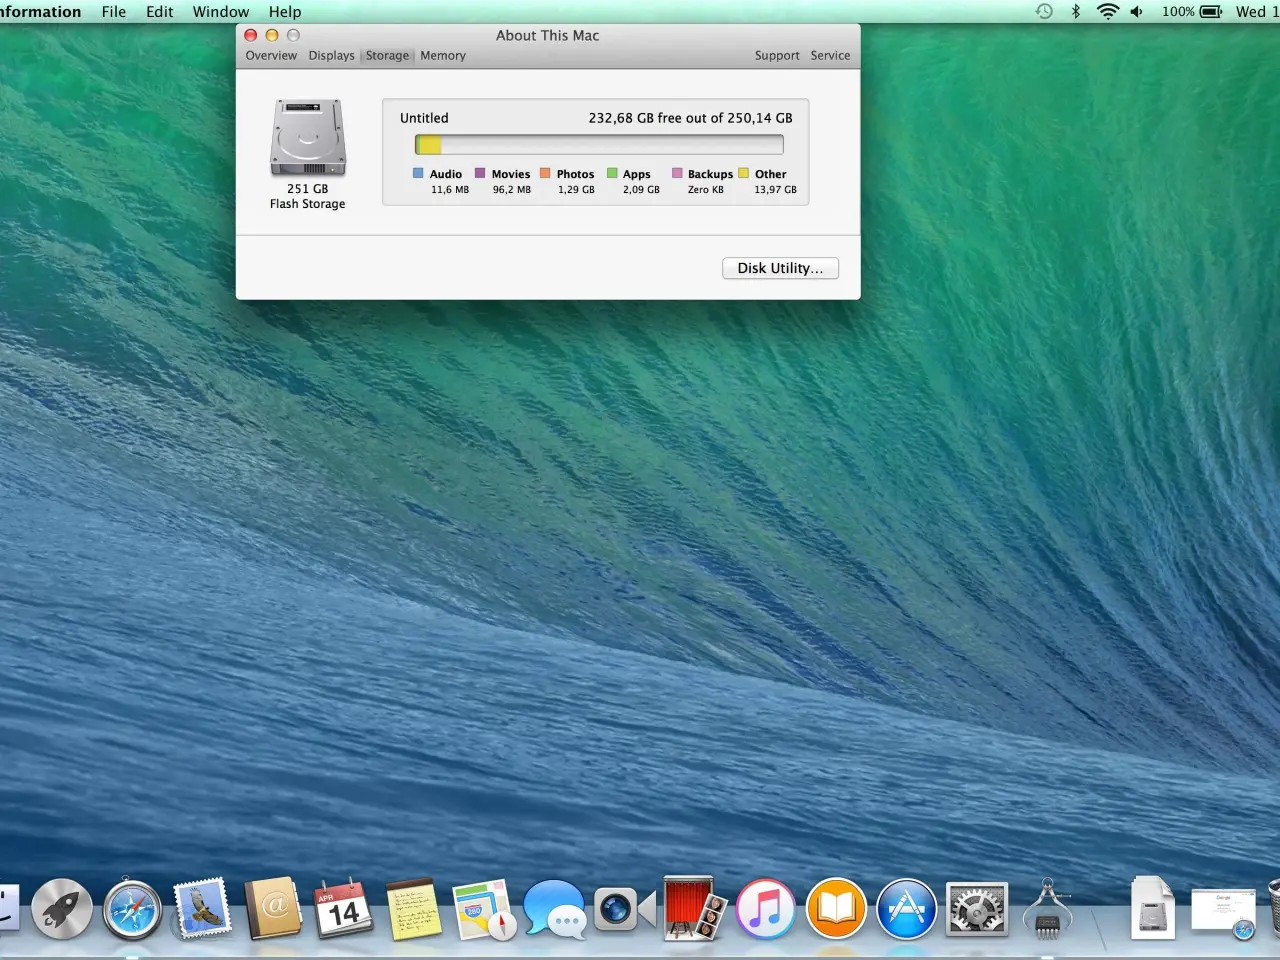1280x960 pixels.
Task: Click the menu bar clock showing Wed
Action: 1257,11
